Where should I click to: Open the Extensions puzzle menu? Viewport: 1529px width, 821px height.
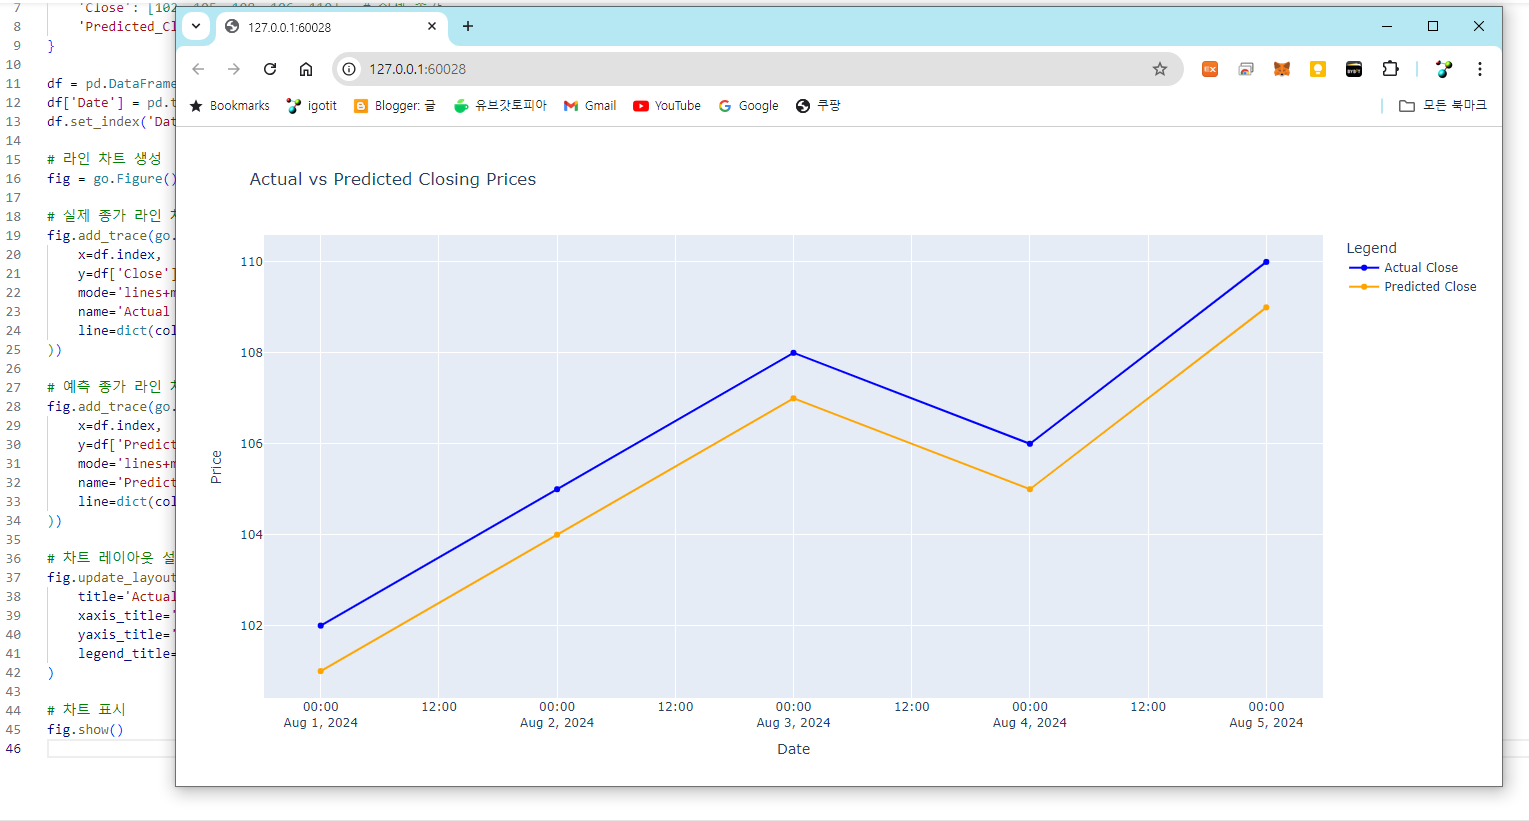pos(1390,69)
